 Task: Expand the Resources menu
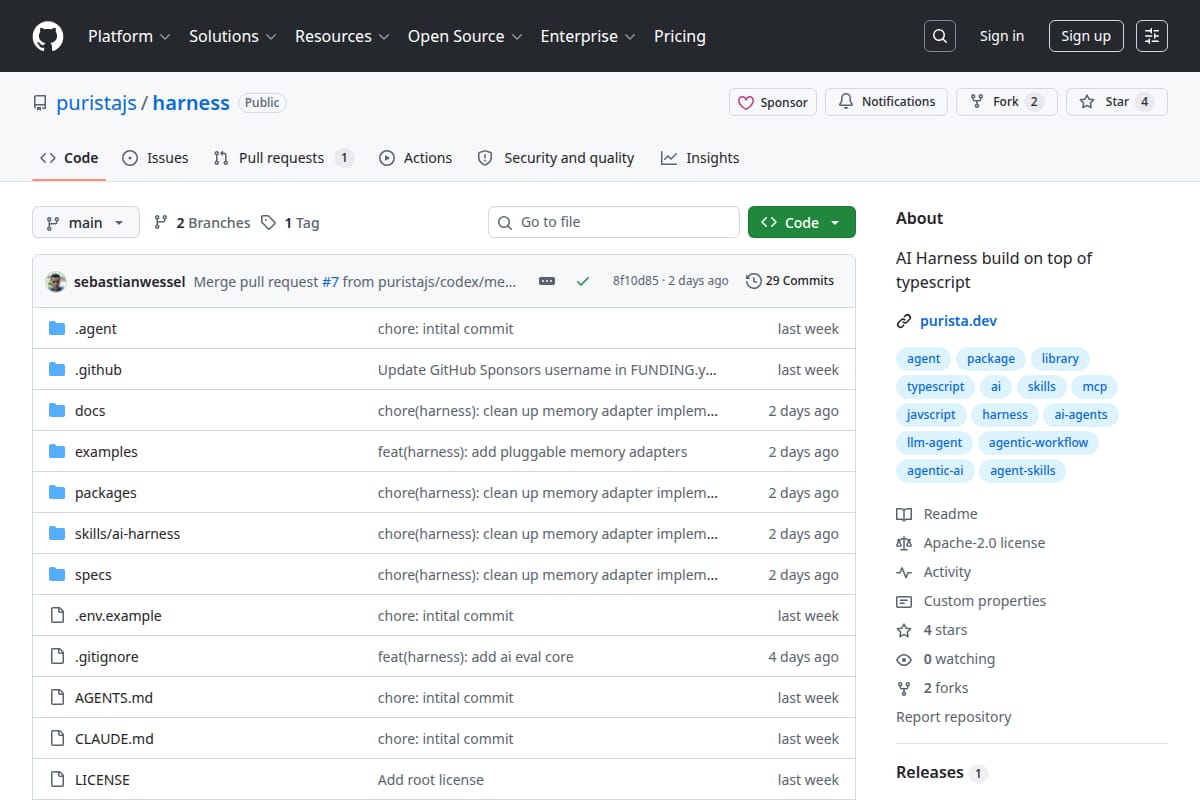pos(341,36)
